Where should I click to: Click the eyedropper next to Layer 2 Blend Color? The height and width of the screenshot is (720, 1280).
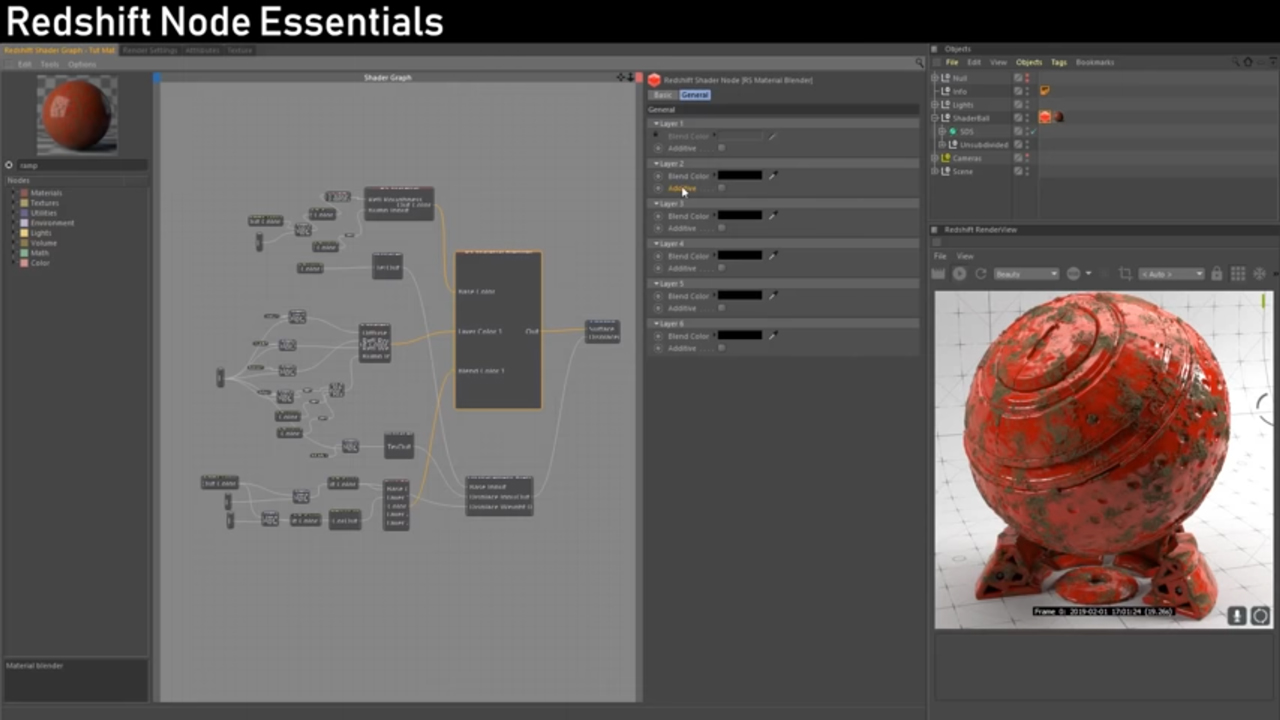[x=773, y=175]
